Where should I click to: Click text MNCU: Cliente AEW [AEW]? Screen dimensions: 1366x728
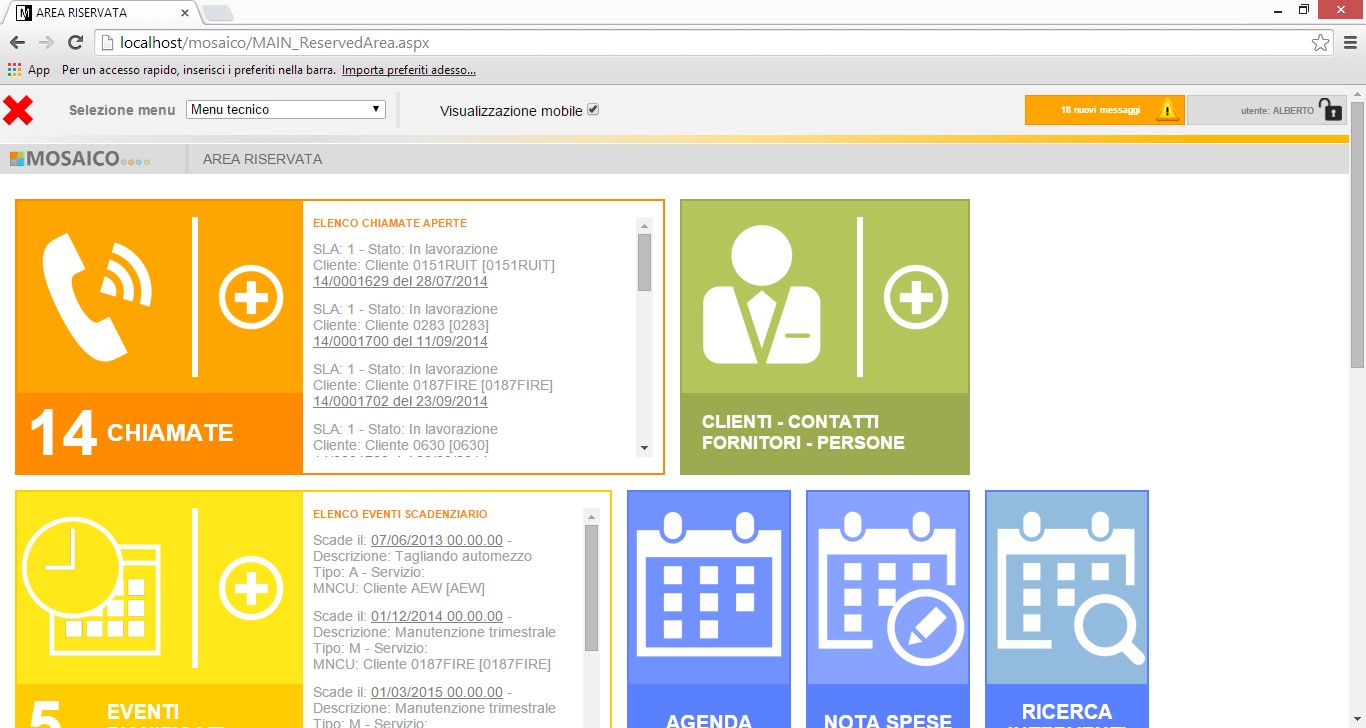[399, 588]
